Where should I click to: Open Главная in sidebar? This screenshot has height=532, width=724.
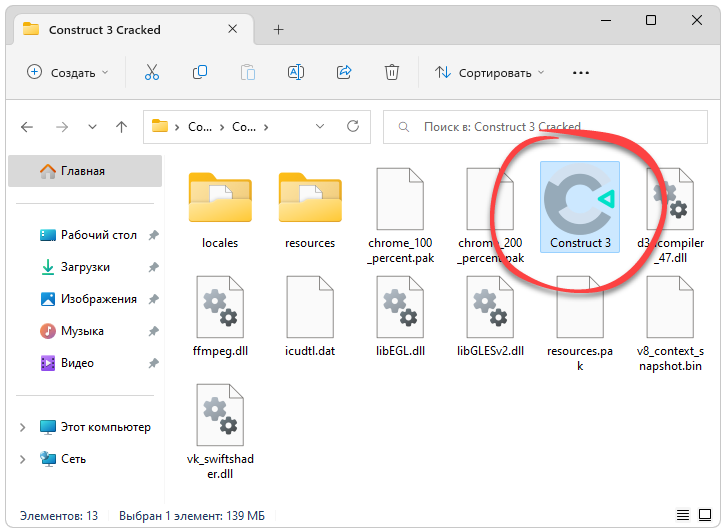(x=85, y=171)
